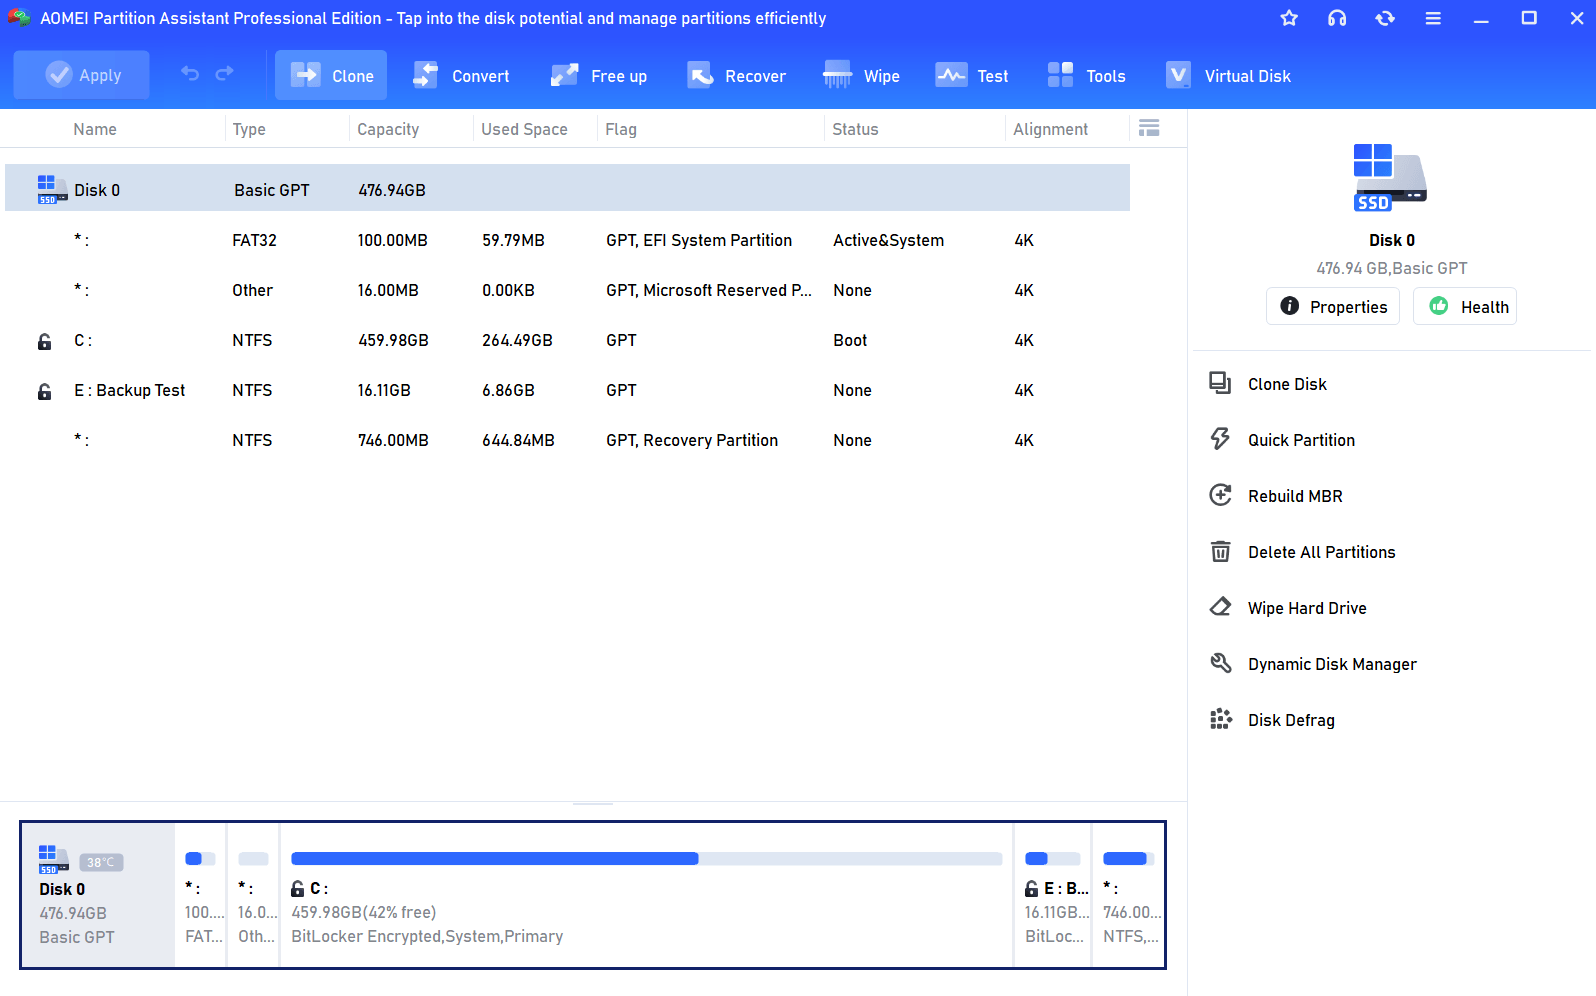
Task: Click the Clone Disk icon in sidebar
Action: pyautogui.click(x=1220, y=384)
